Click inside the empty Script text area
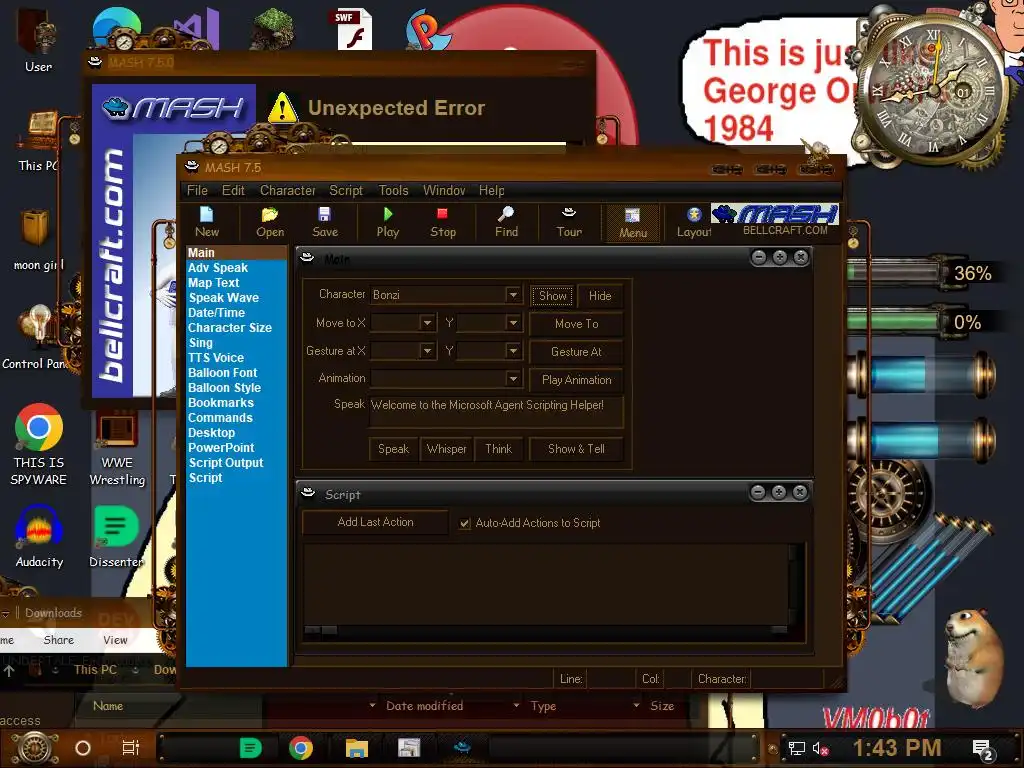The image size is (1024, 768). point(546,583)
